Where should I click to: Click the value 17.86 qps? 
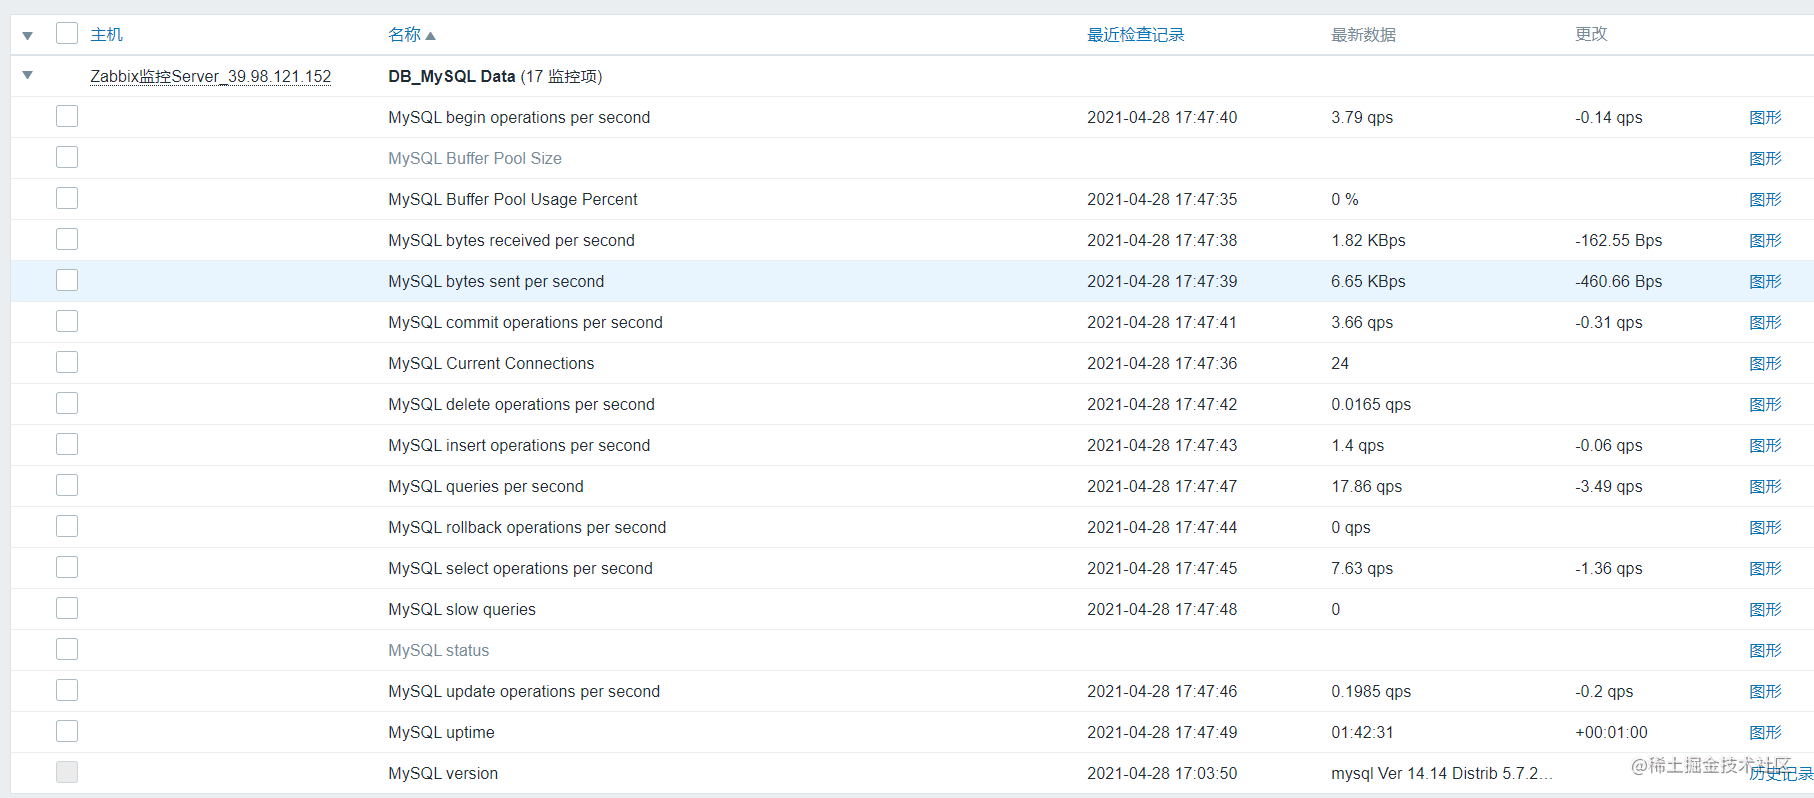(x=1366, y=486)
